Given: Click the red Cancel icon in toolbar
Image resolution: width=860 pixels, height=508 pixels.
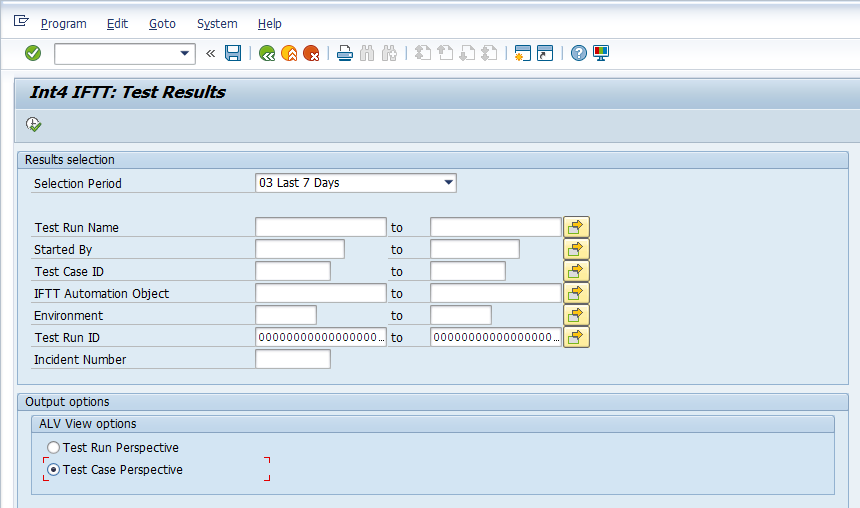Looking at the screenshot, I should [x=311, y=53].
